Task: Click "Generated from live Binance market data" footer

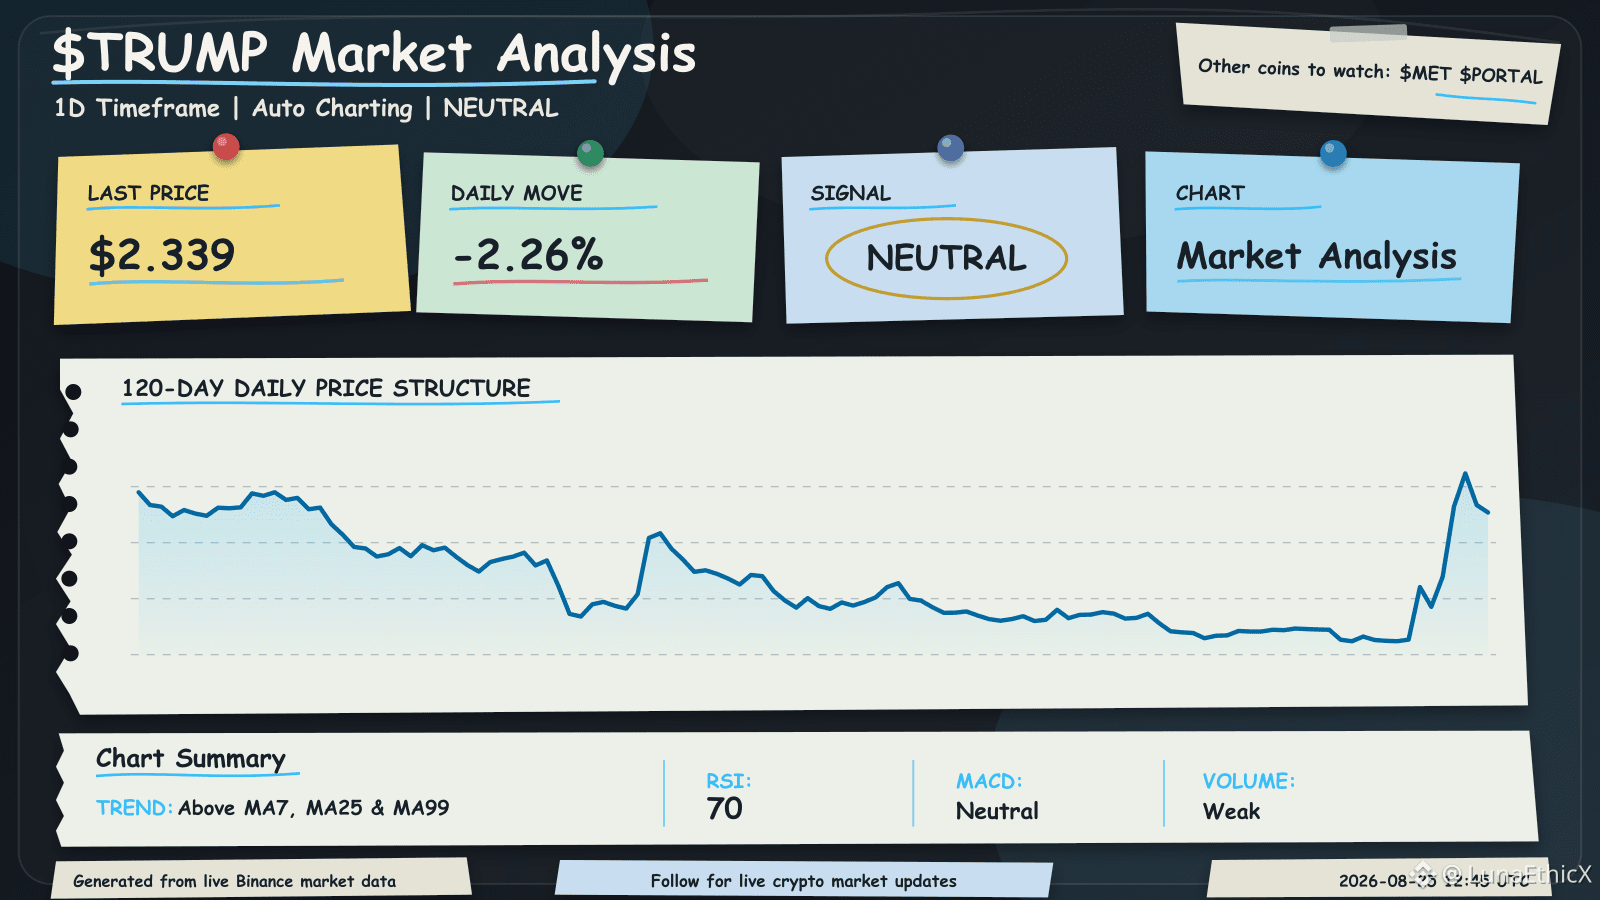Action: 235,881
